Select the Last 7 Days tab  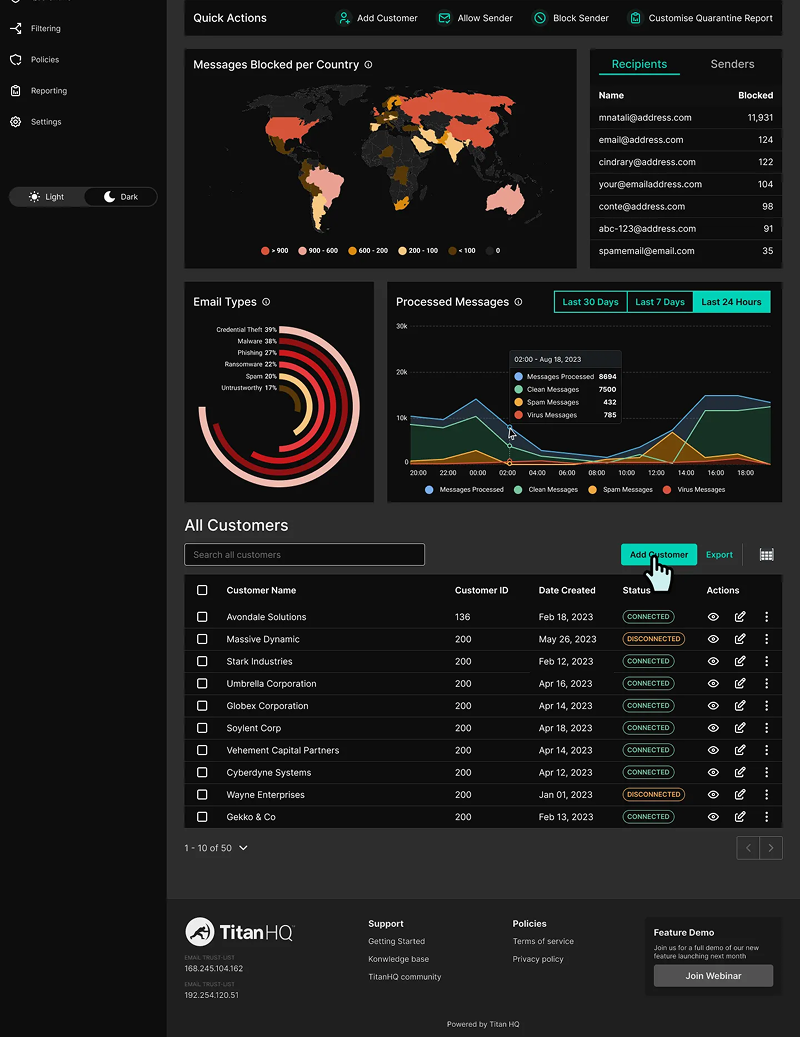click(660, 302)
